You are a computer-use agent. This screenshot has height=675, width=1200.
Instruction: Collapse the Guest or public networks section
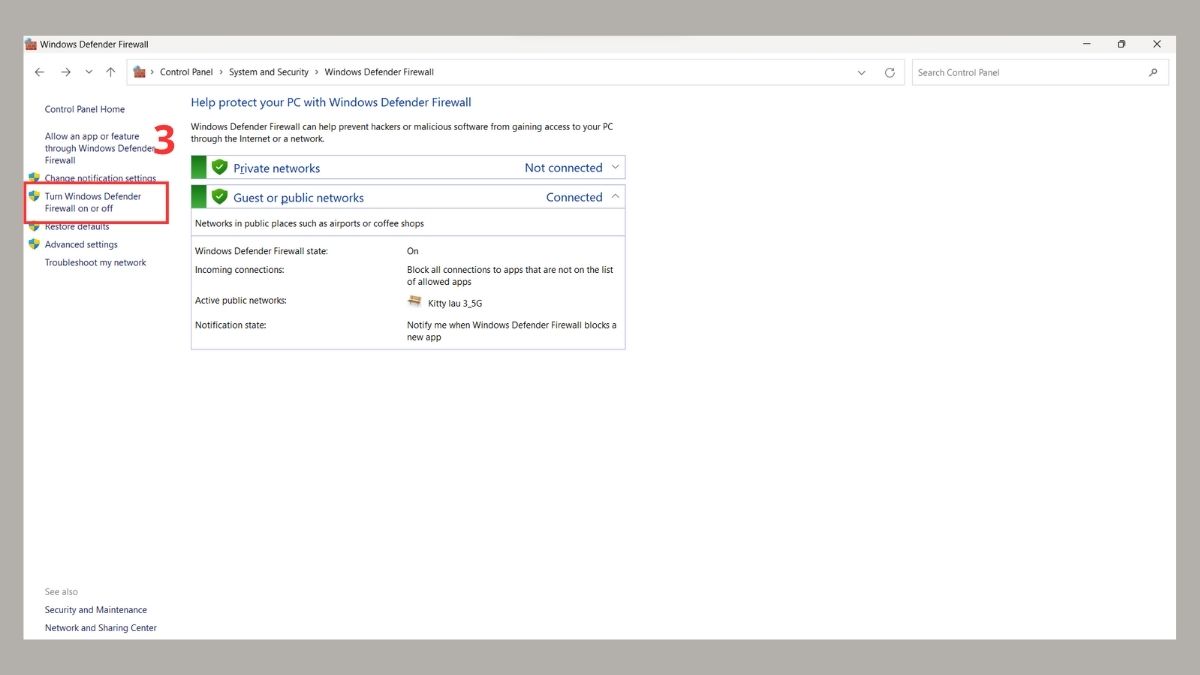[615, 197]
